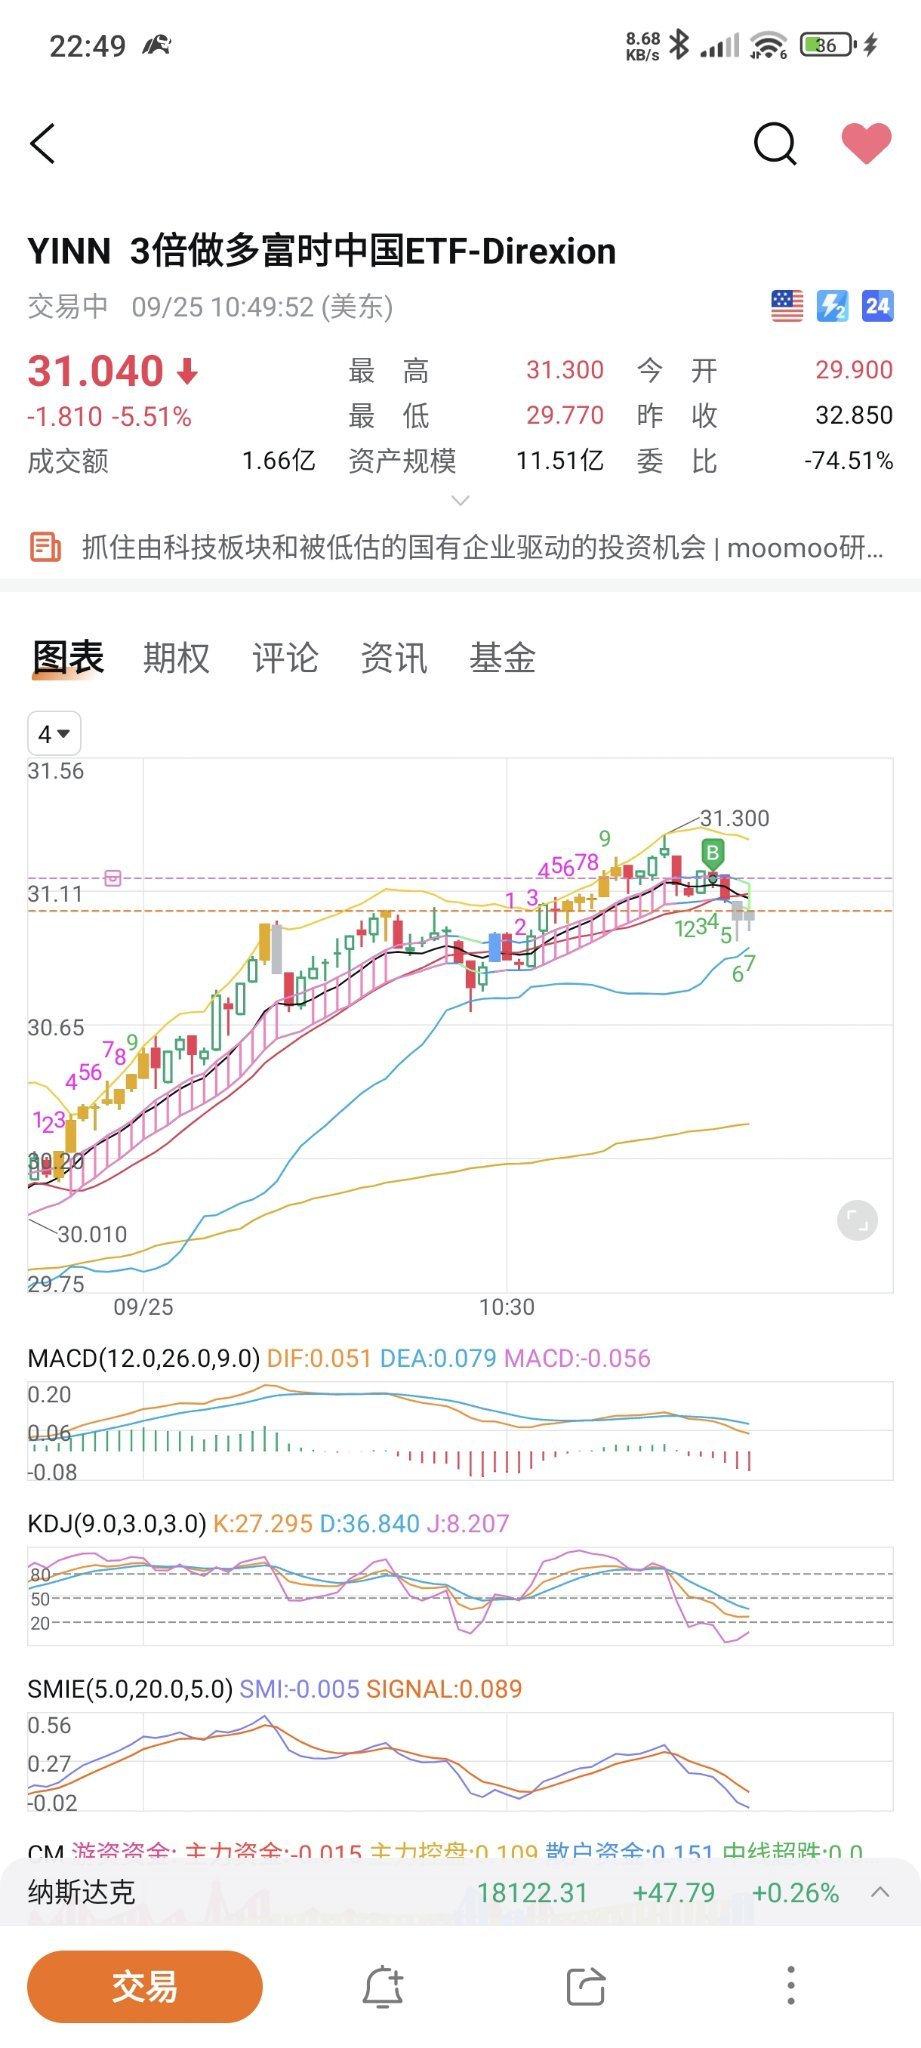The width and height of the screenshot is (921, 2048).
Task: Tap the 24-hour trading icon
Action: click(x=877, y=306)
